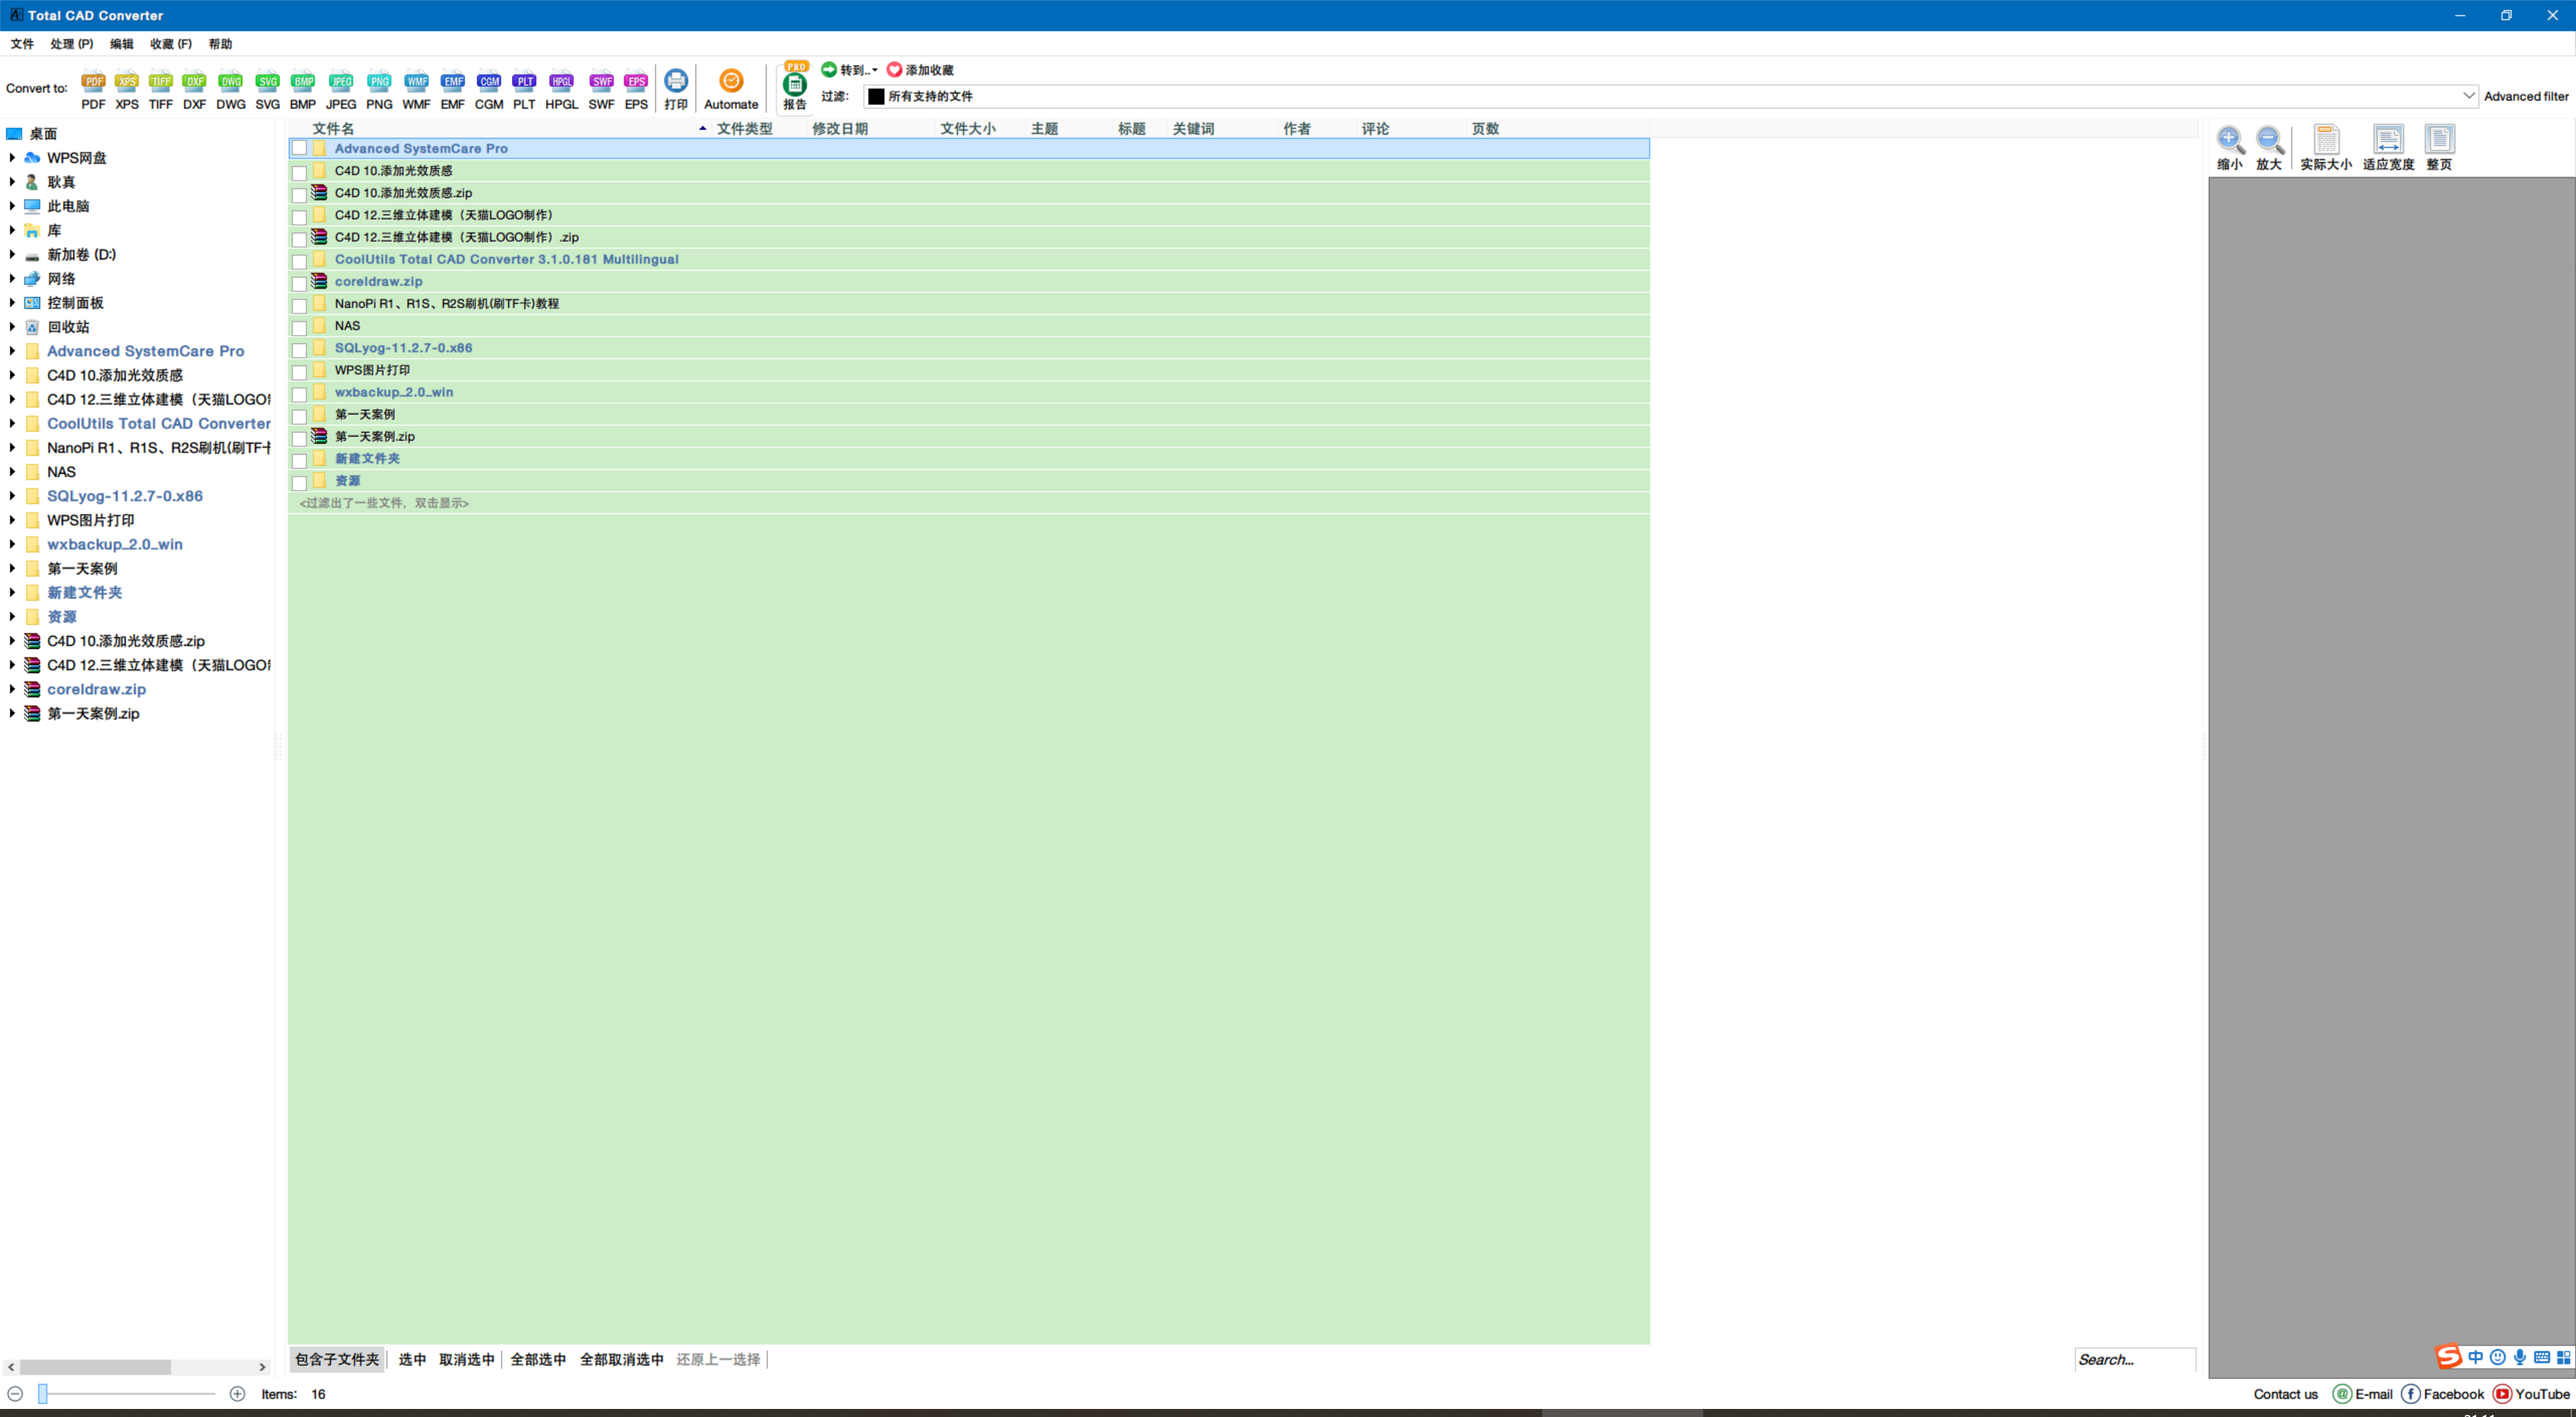Open the file filter dropdown arrow
The height and width of the screenshot is (1417, 2576).
2468,96
